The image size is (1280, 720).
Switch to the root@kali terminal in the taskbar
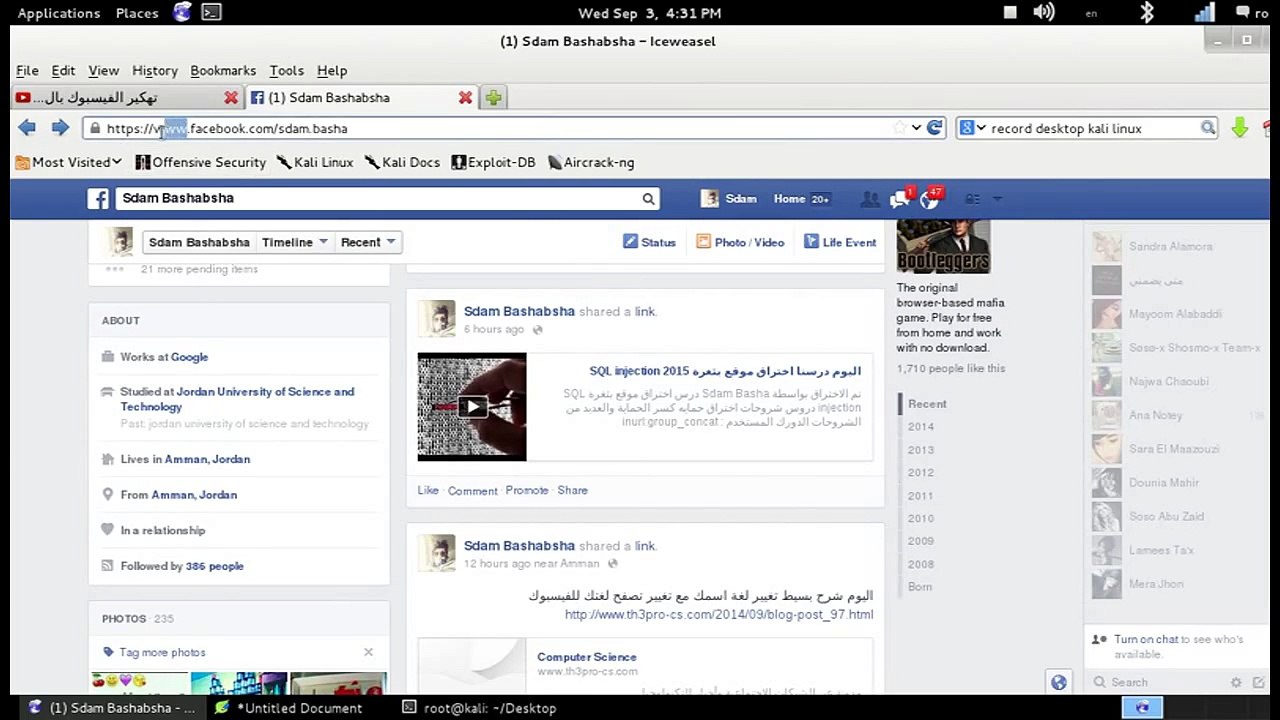click(x=479, y=708)
